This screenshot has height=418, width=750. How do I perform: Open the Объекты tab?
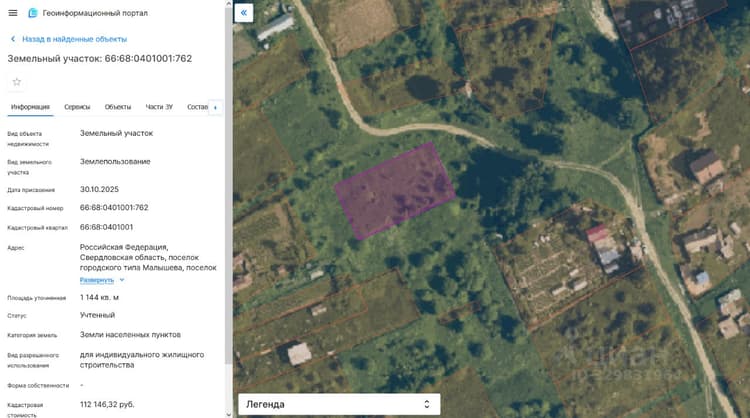tap(118, 107)
